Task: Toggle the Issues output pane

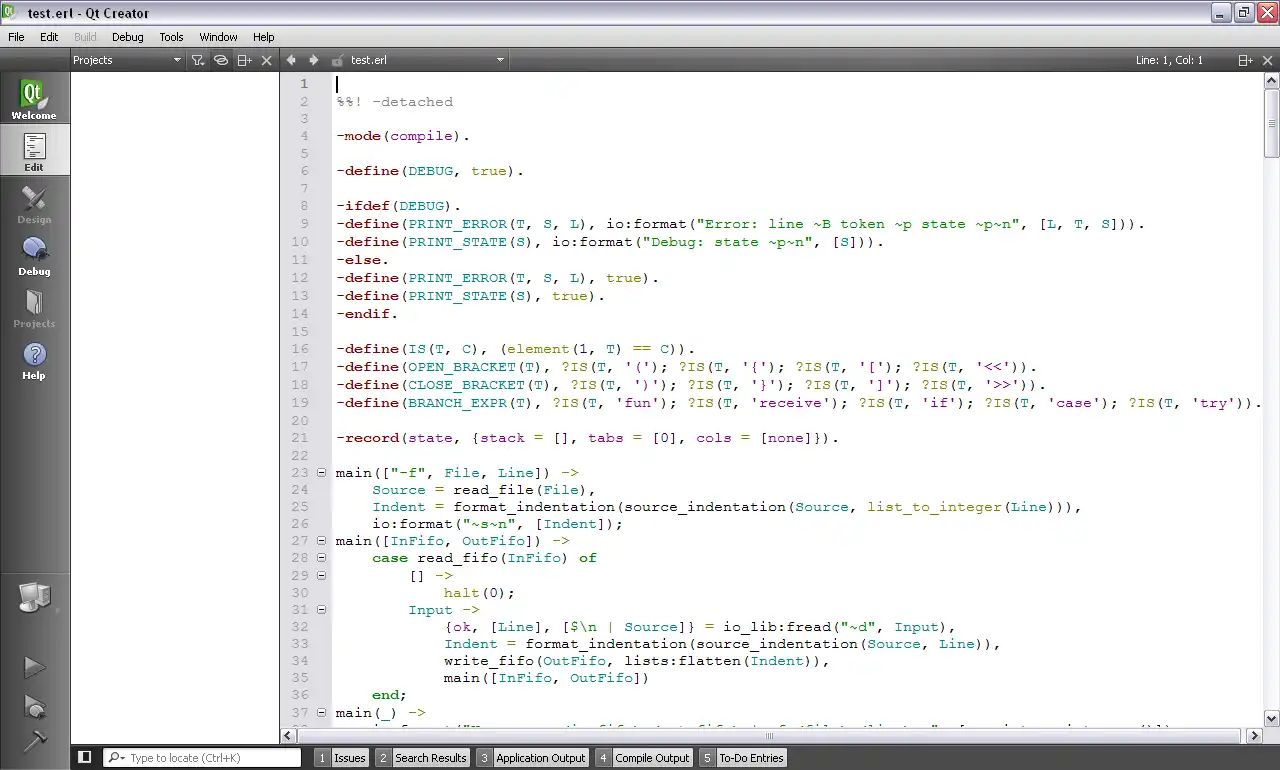Action: 341,758
